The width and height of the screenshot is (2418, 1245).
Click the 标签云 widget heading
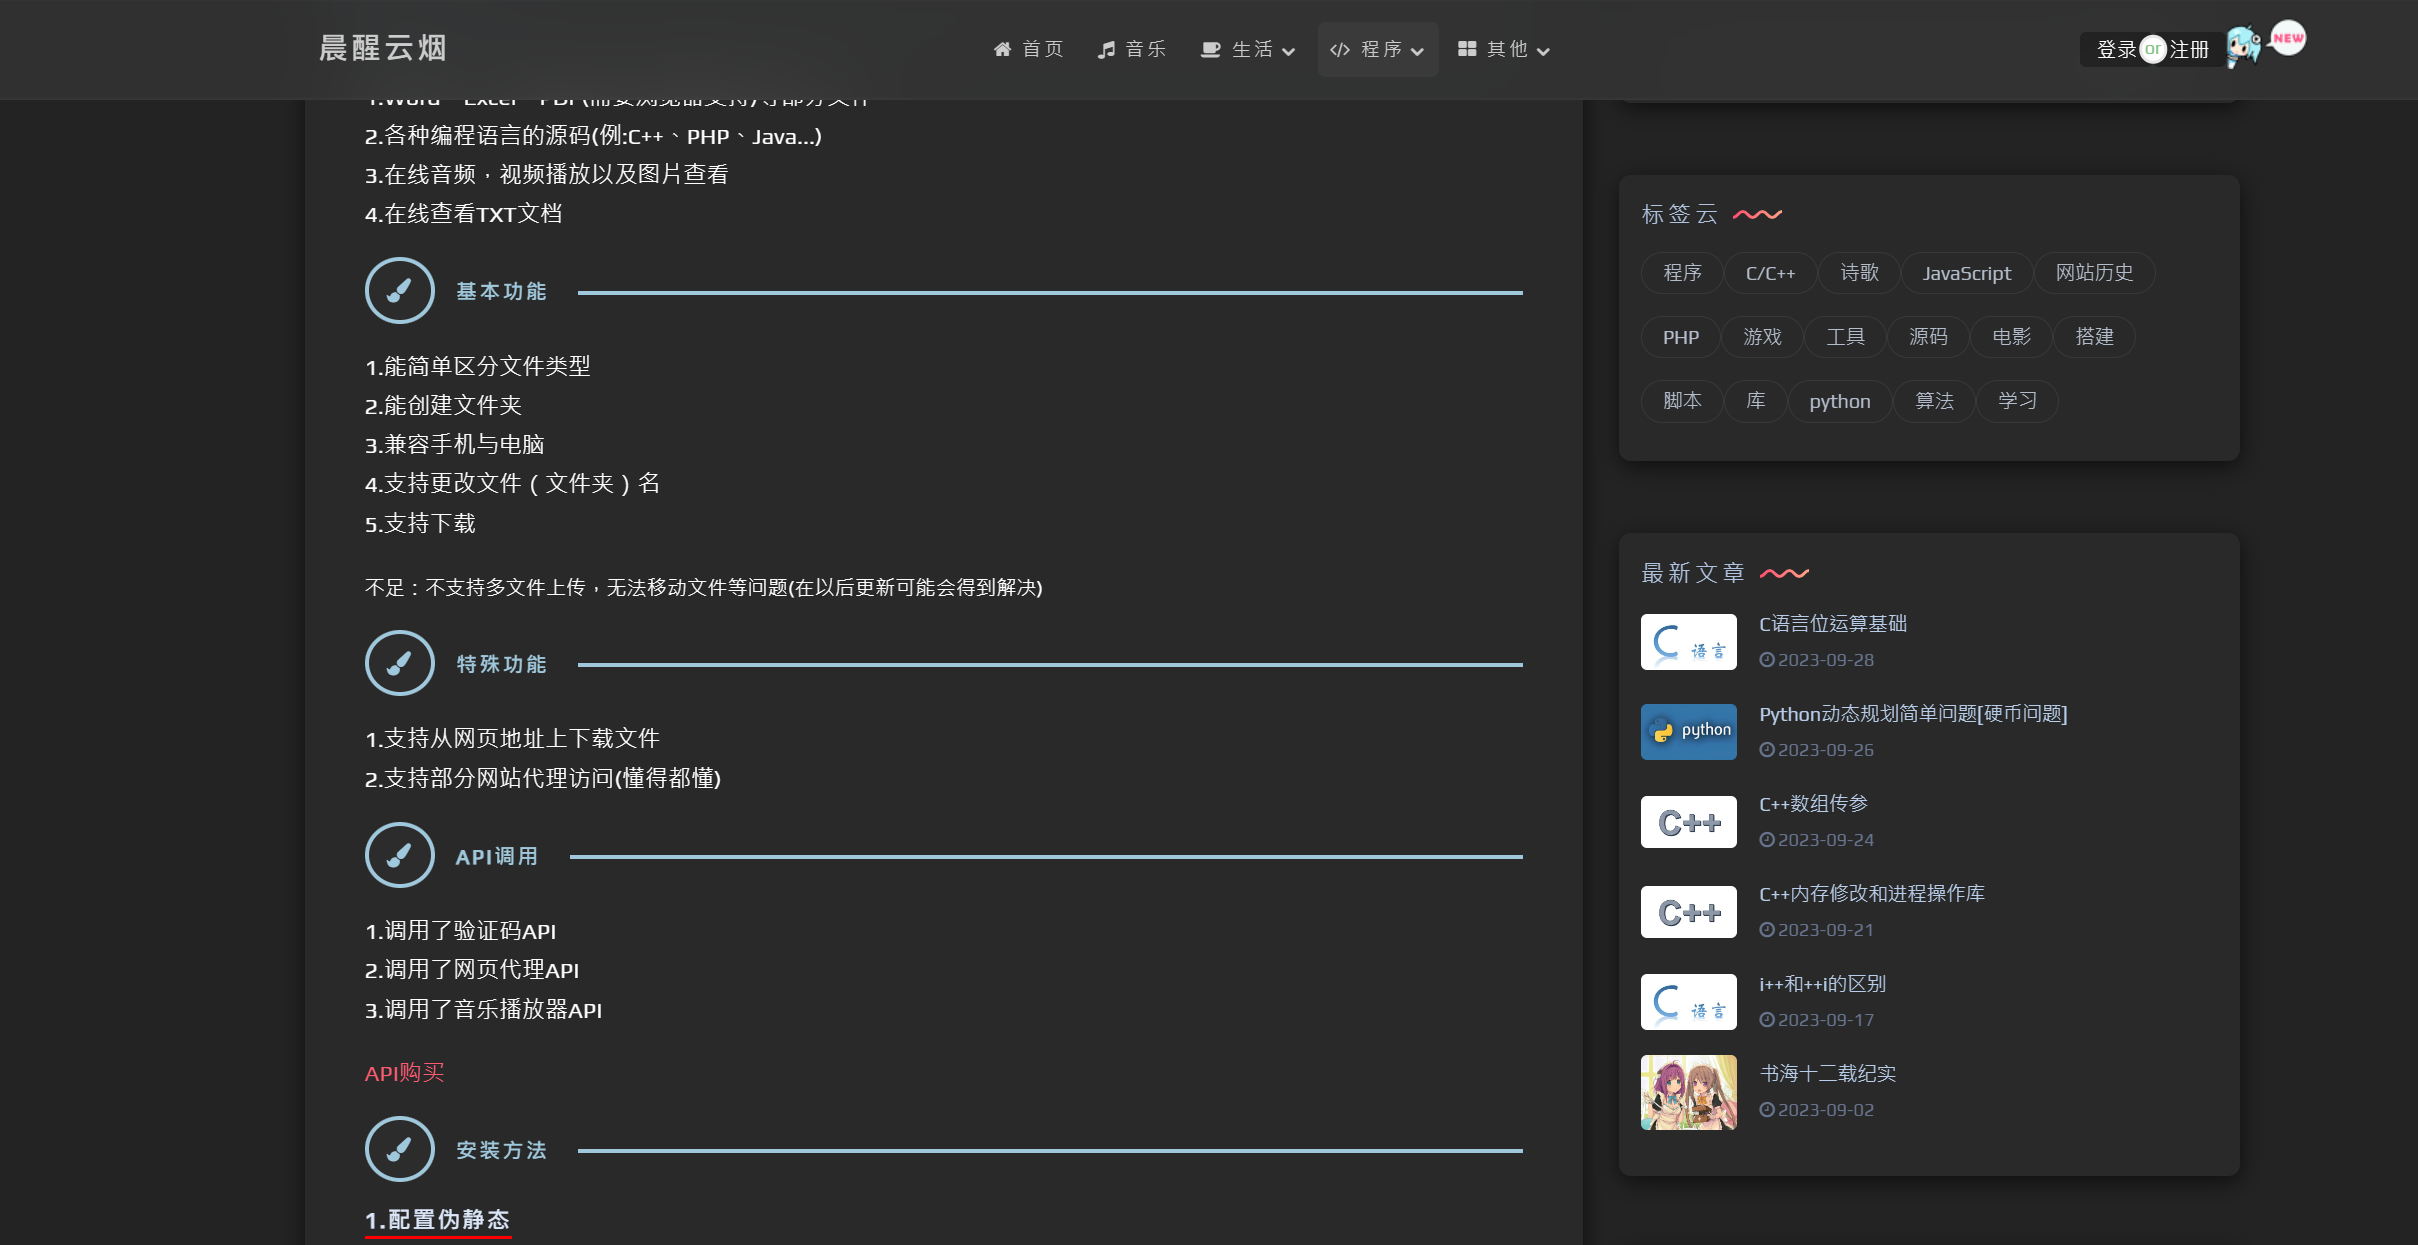coord(1680,214)
